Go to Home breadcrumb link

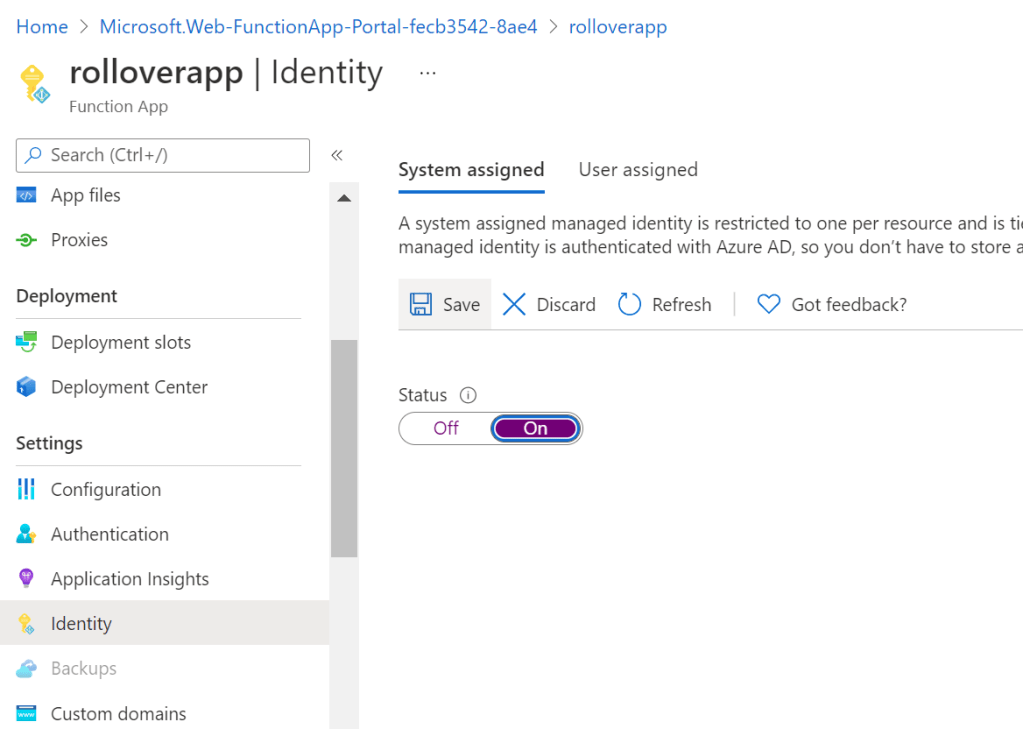[x=42, y=27]
